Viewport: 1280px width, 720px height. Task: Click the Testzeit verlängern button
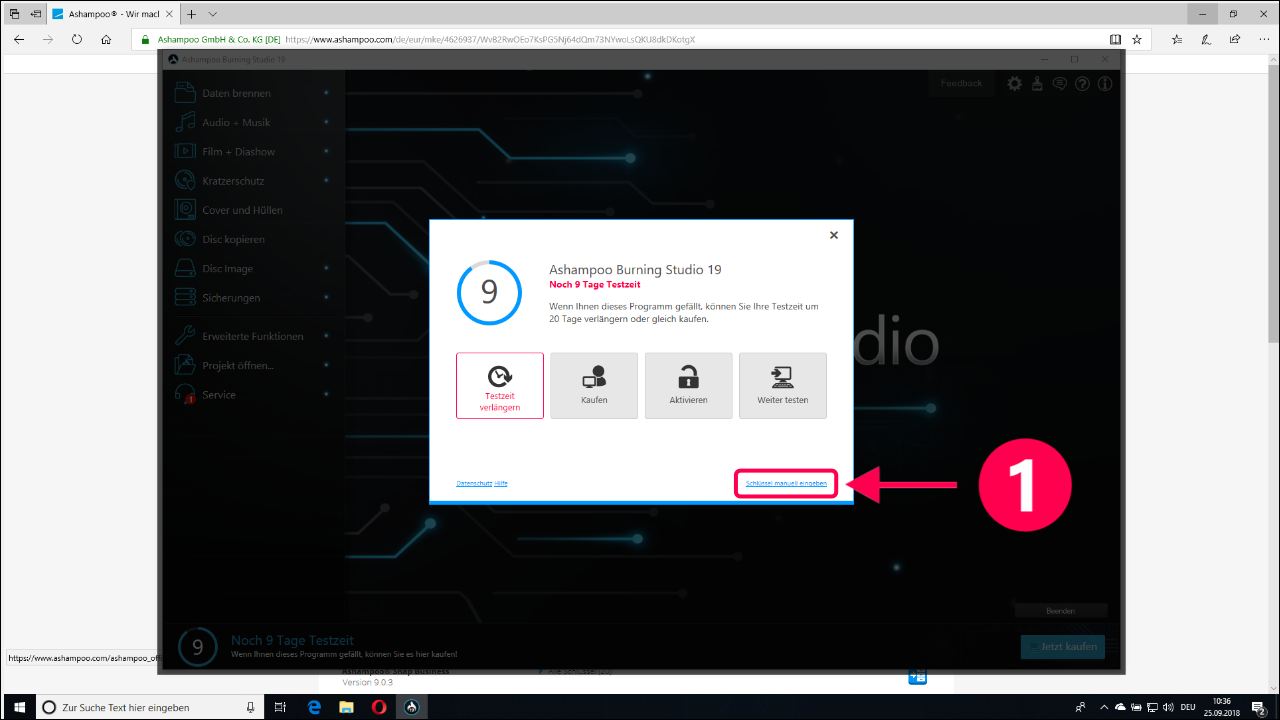pos(500,385)
